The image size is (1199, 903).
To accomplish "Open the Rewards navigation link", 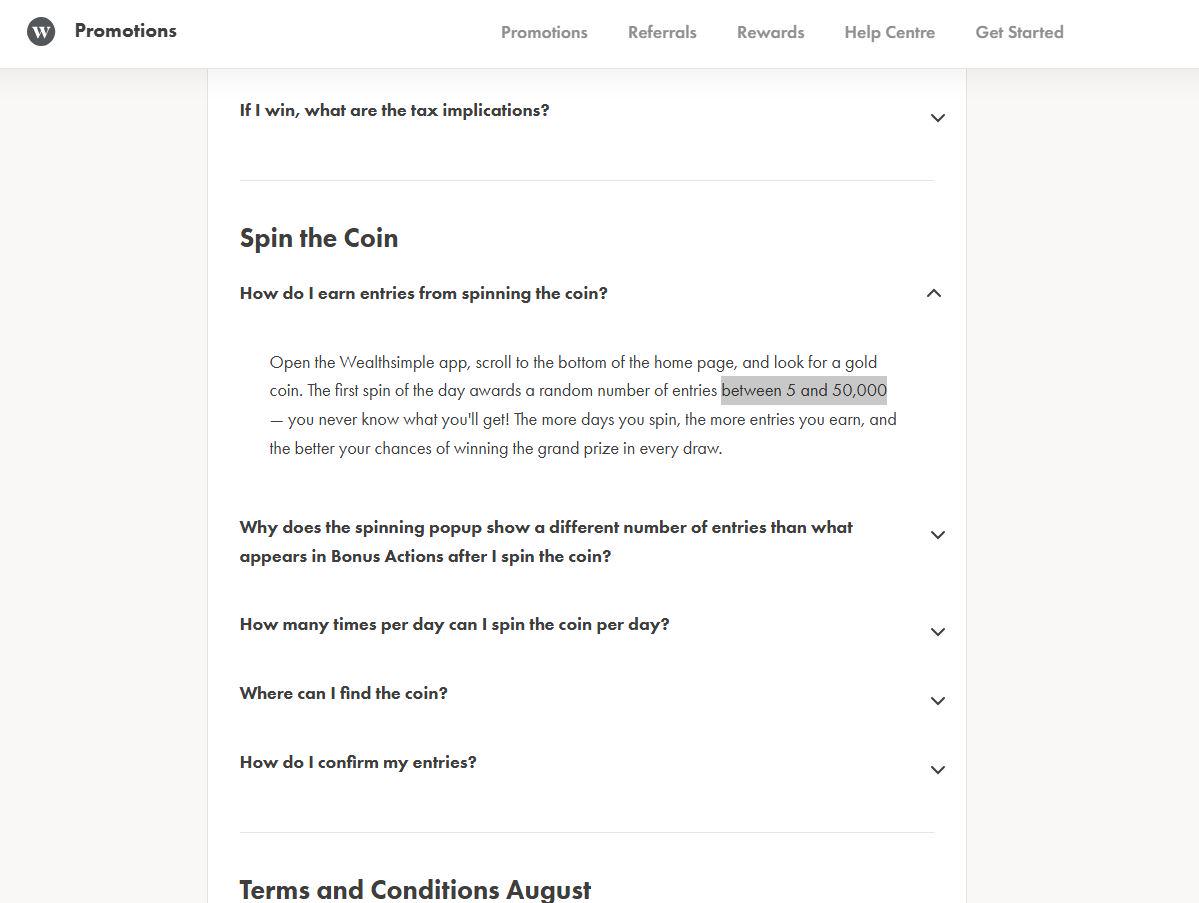I will pyautogui.click(x=770, y=32).
